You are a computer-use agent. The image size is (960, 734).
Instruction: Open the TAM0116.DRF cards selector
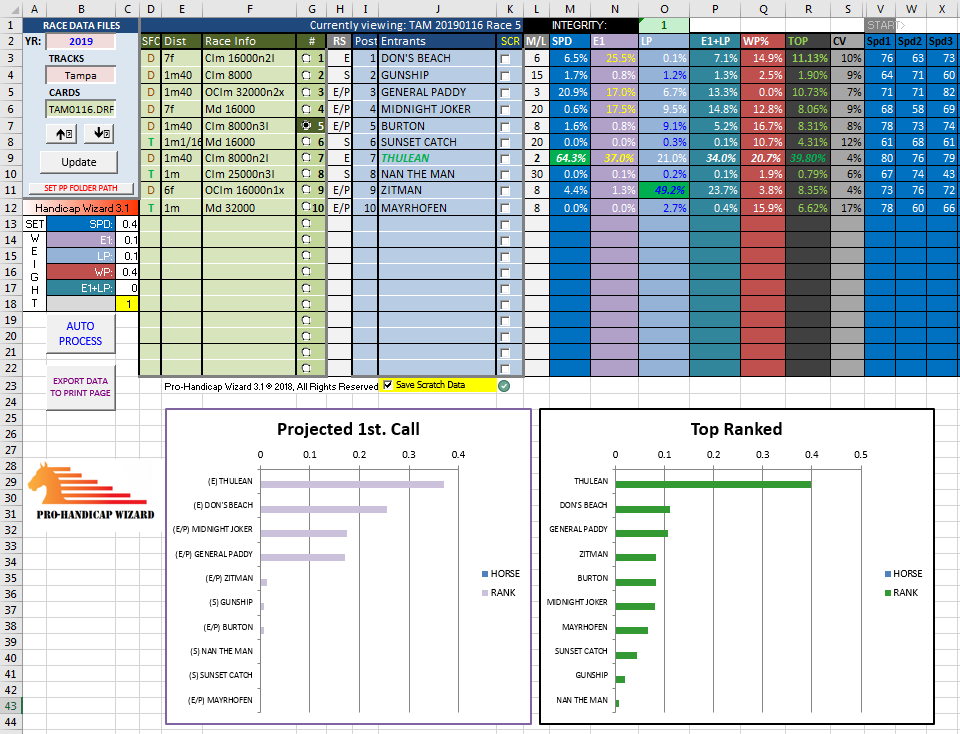(80, 109)
